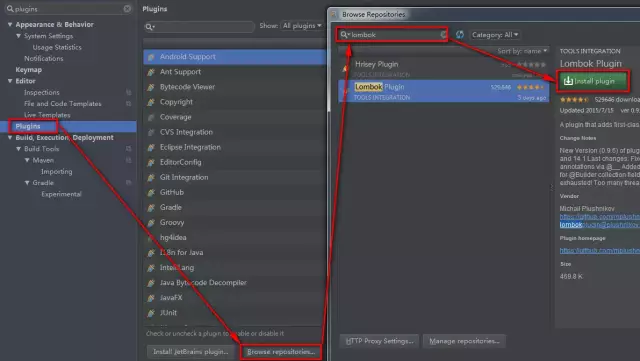Click the Browse repositories button
This screenshot has height=361, width=640.
(x=281, y=352)
